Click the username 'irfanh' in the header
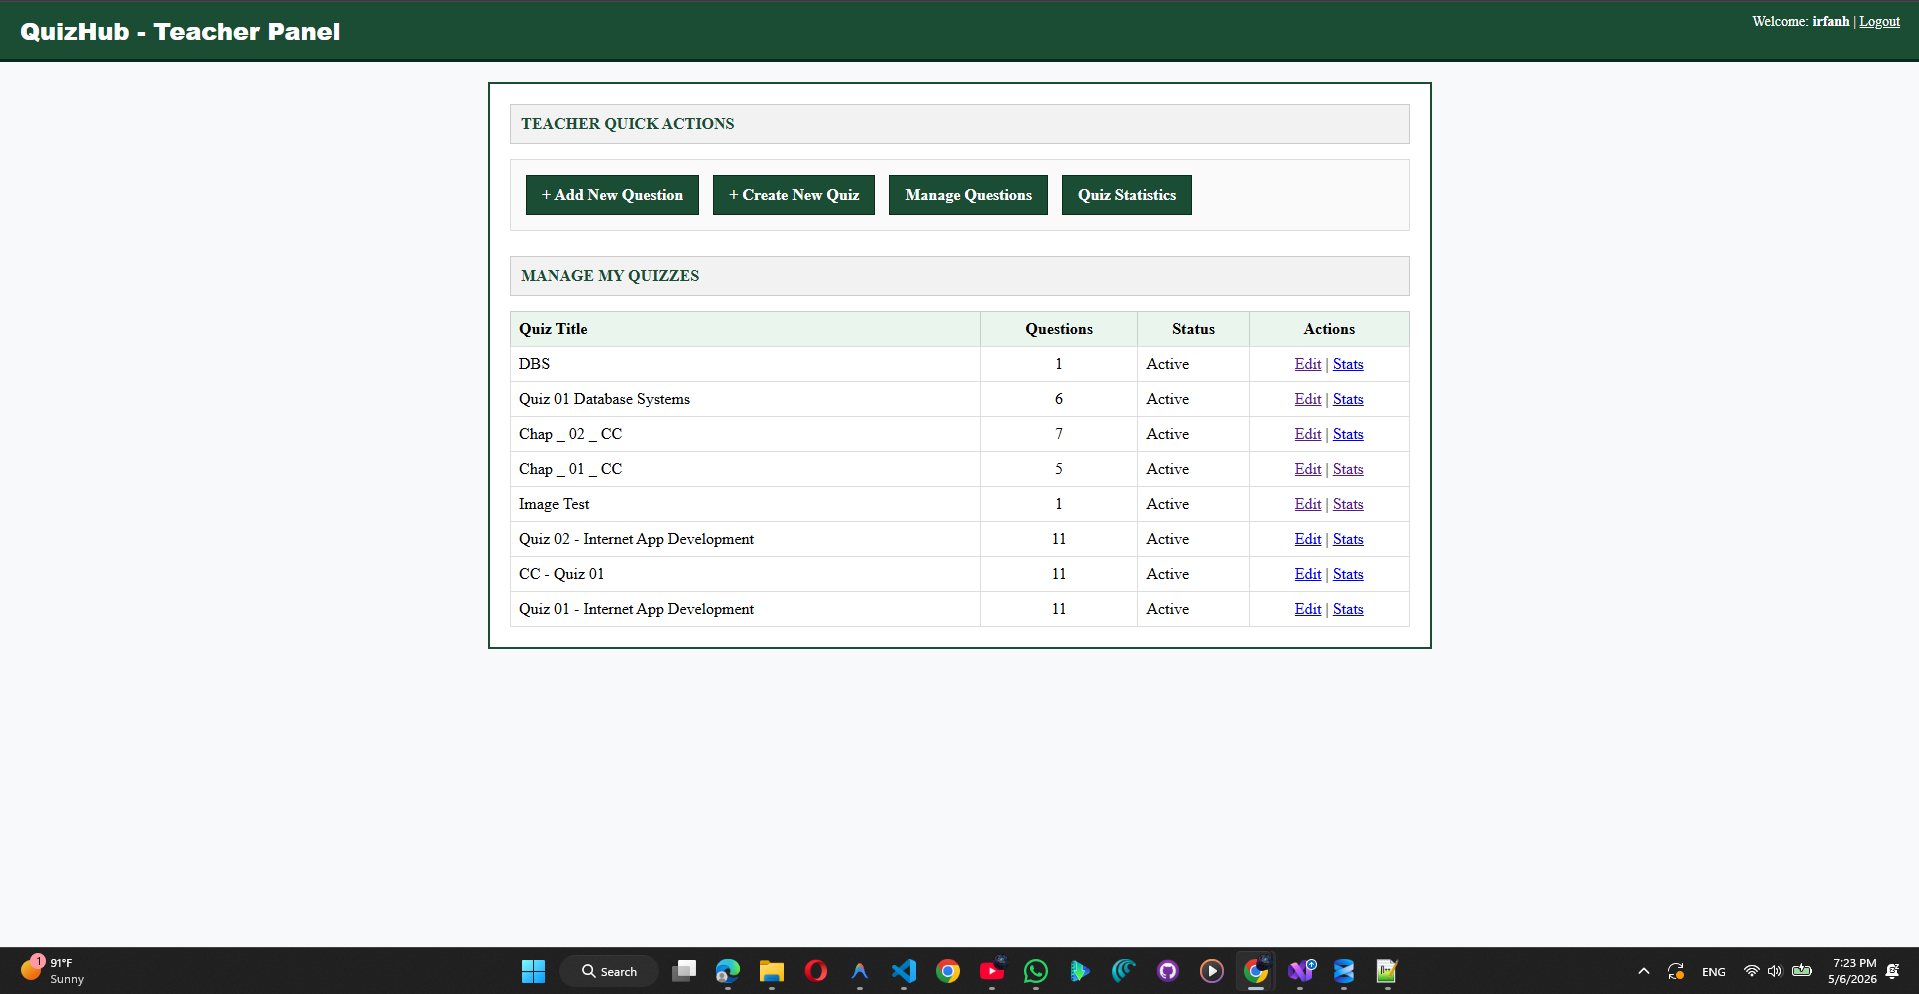1919x994 pixels. tap(1831, 21)
